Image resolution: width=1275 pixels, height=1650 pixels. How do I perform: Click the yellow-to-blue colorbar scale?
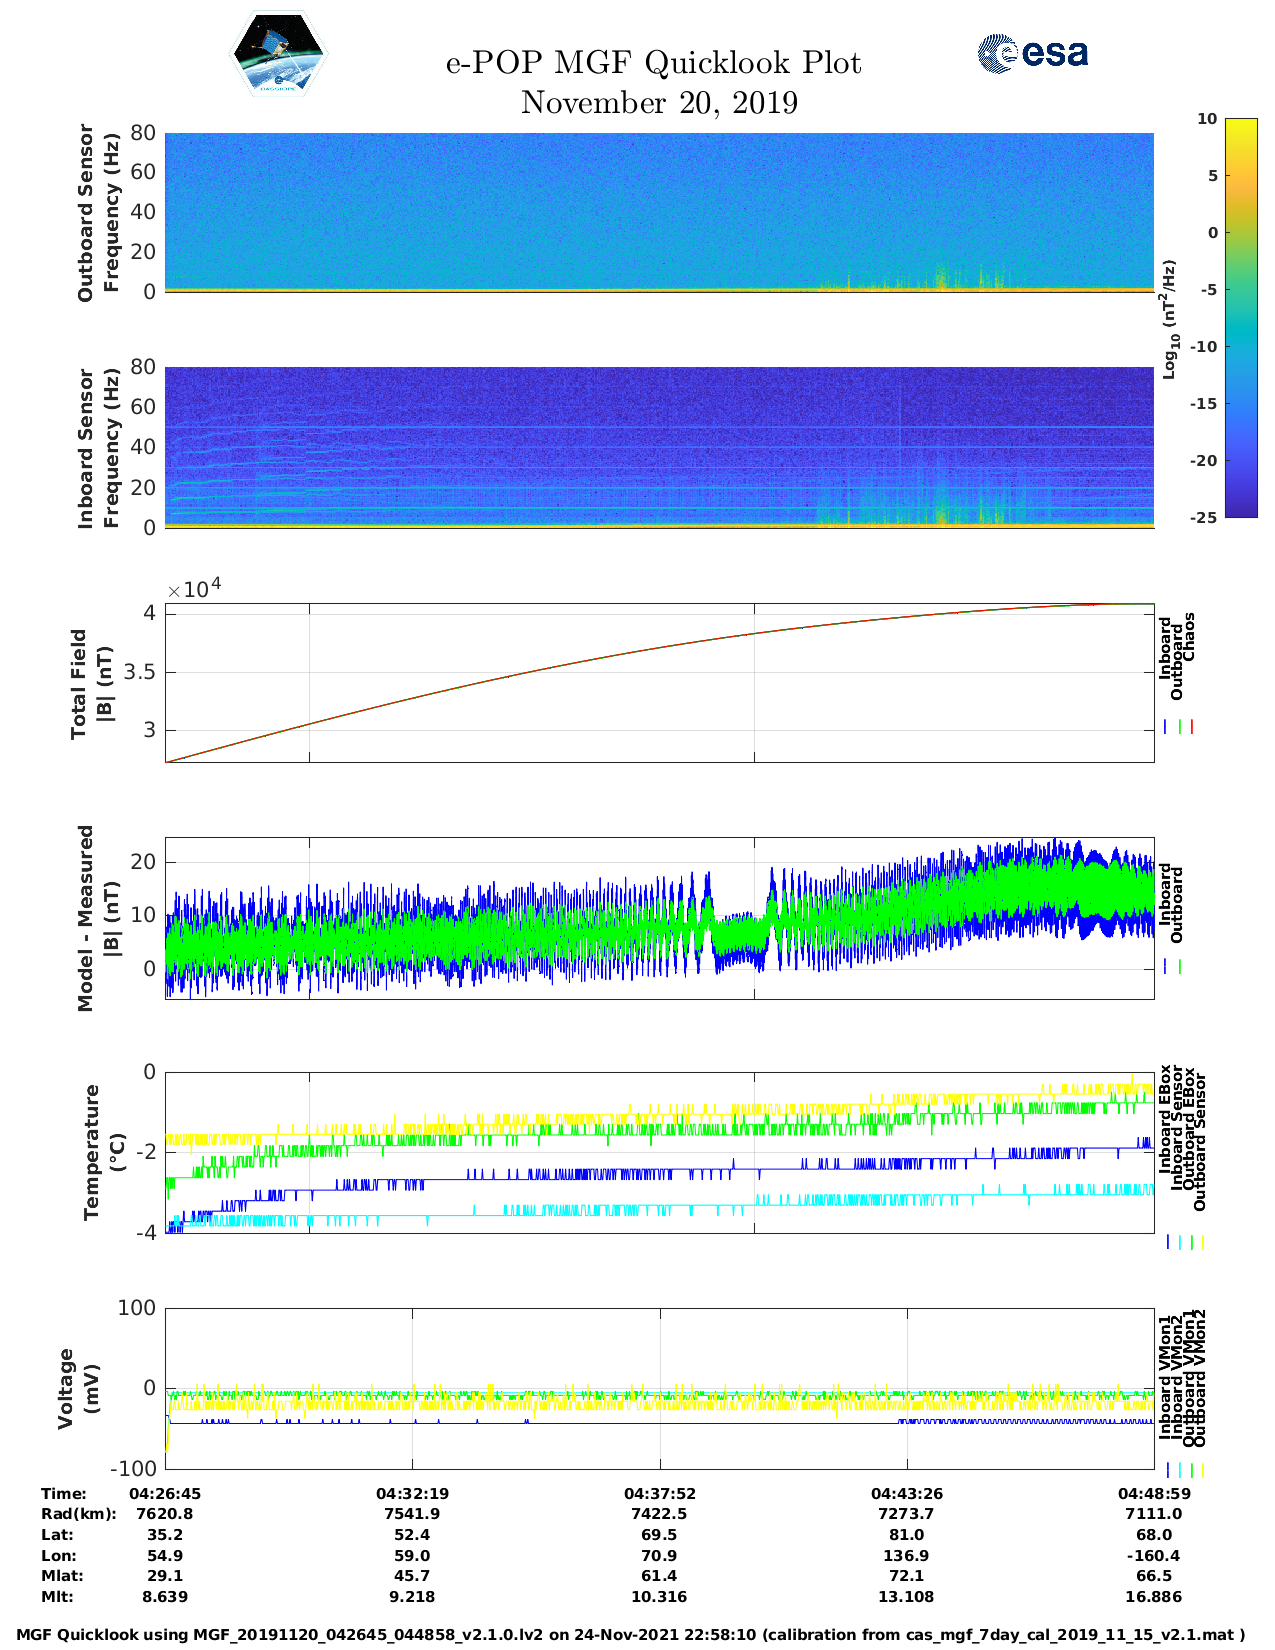(1212, 317)
